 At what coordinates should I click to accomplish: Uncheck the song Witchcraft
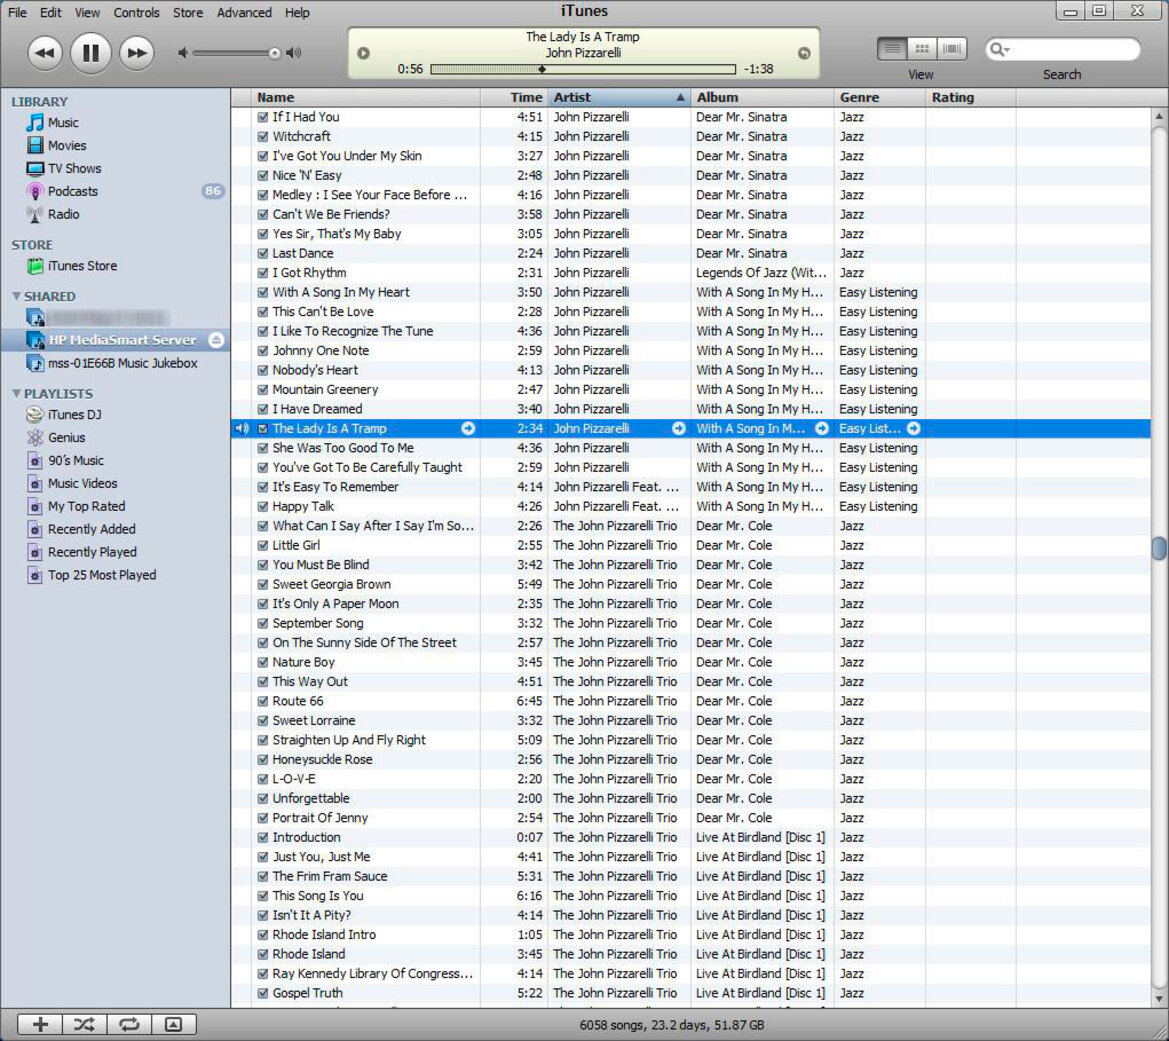[x=262, y=136]
